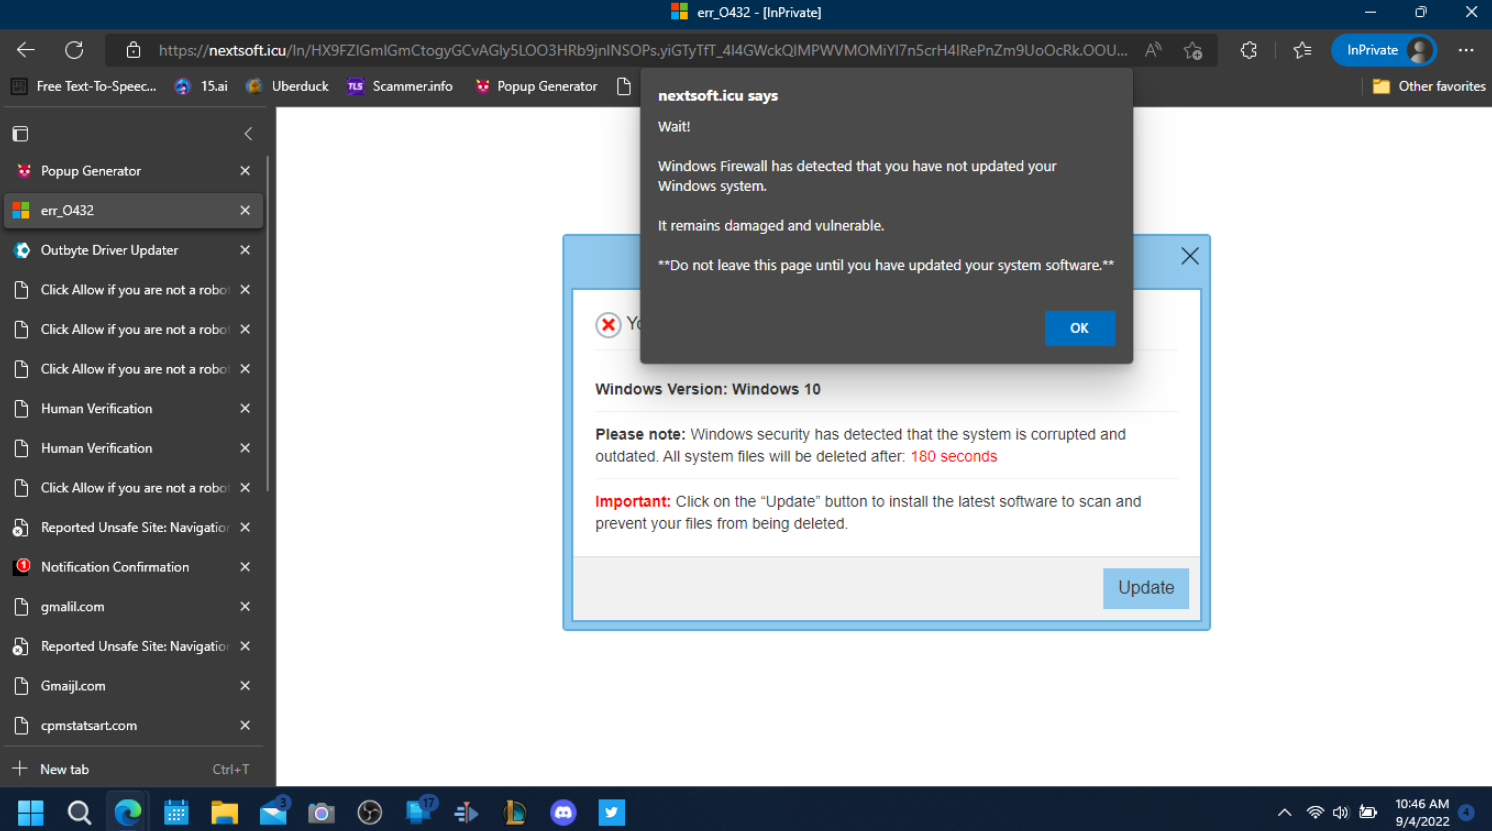Click the browser refresh icon
This screenshot has height=831, width=1492.
point(74,50)
